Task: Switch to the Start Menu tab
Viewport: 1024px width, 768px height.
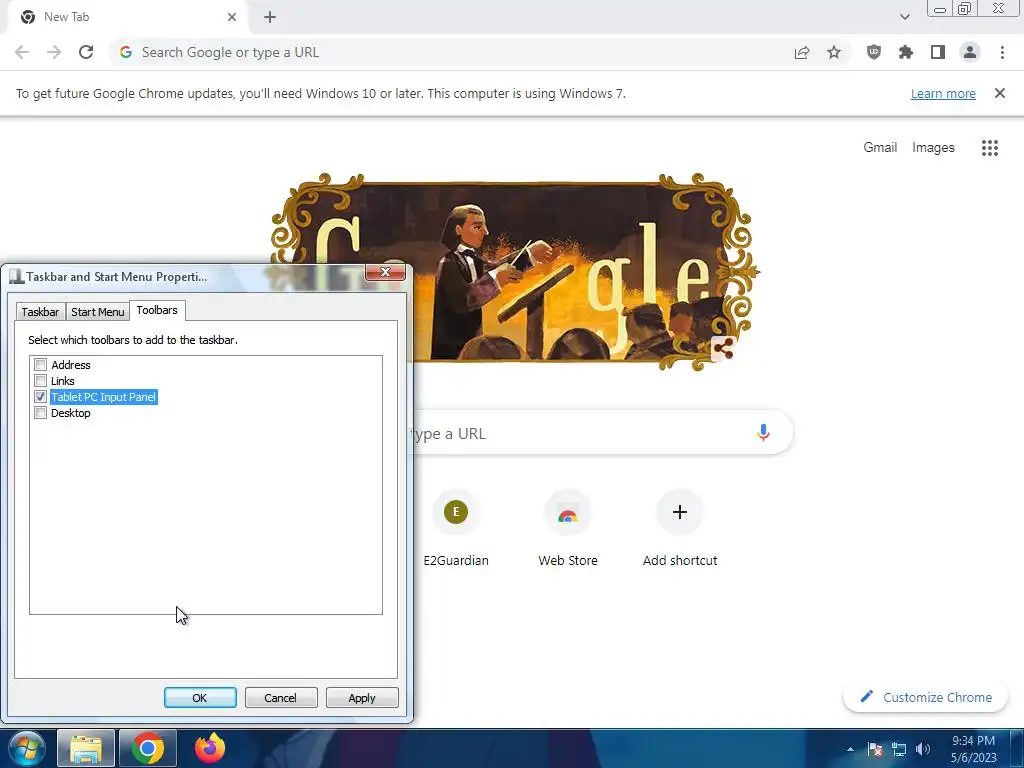Action: 97,312
